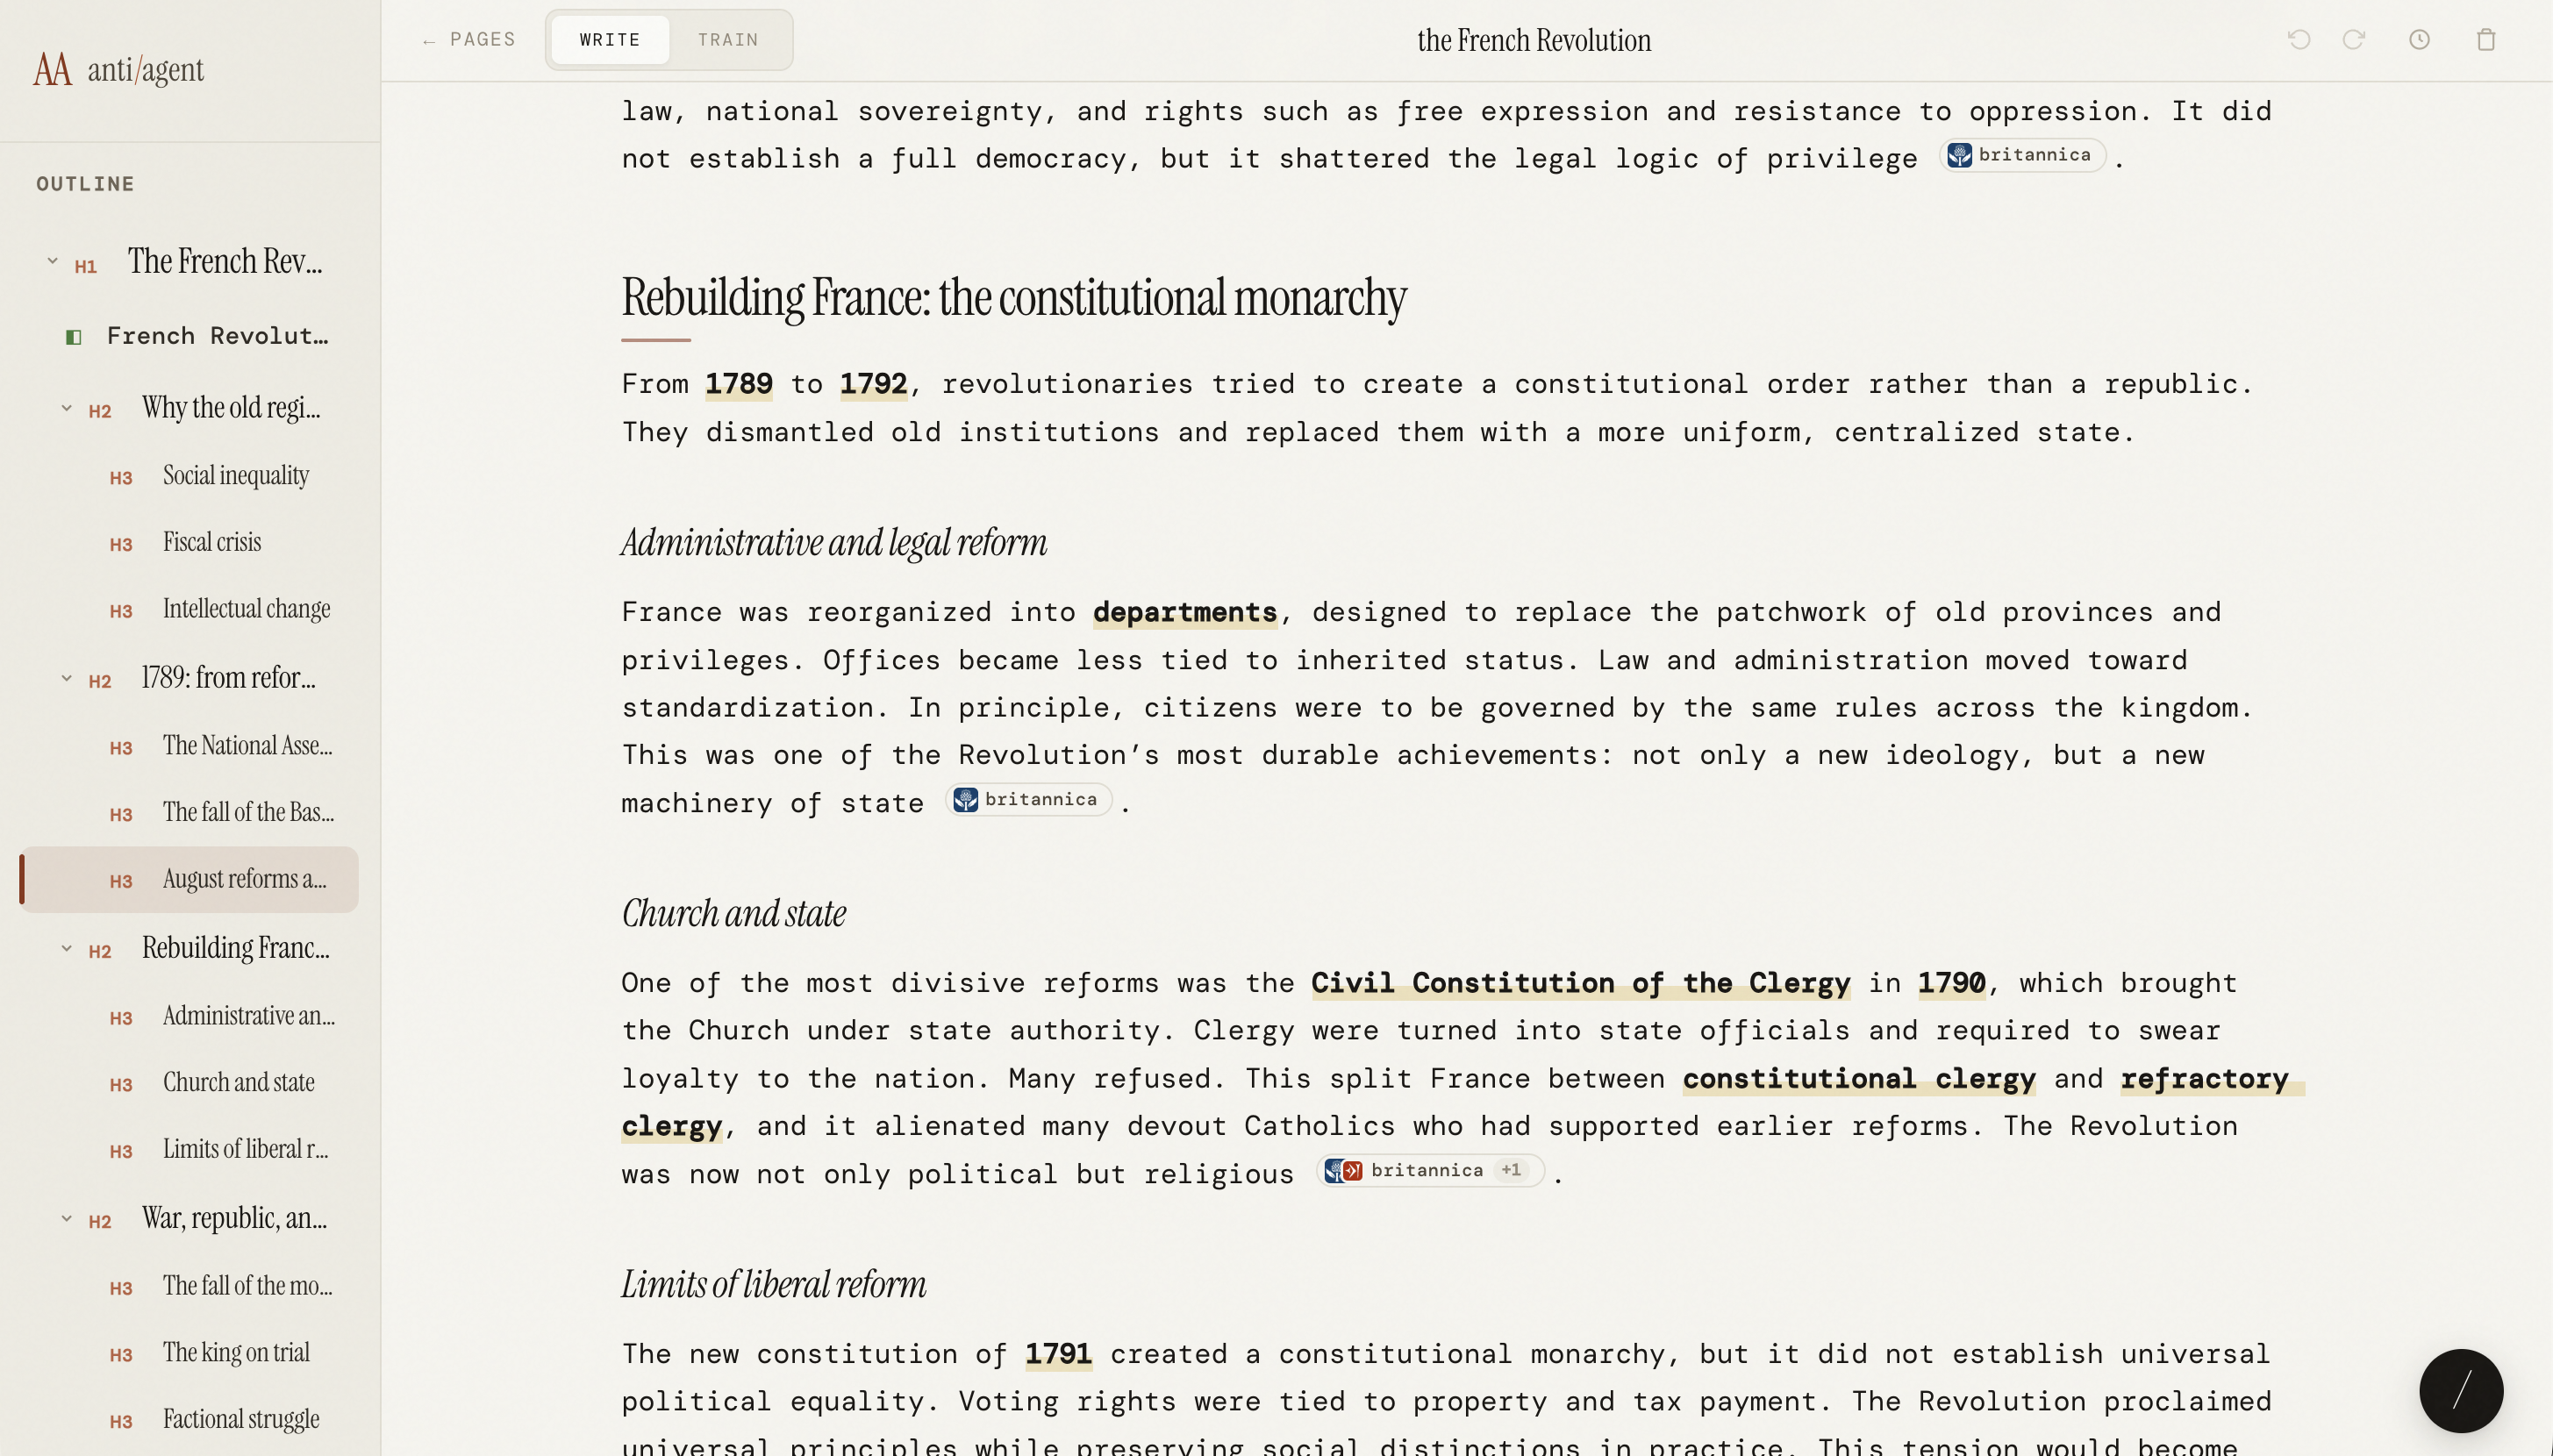Viewport: 2553px width, 1456px height.
Task: Select 'The fall of the mo...' outline item
Action: point(247,1286)
